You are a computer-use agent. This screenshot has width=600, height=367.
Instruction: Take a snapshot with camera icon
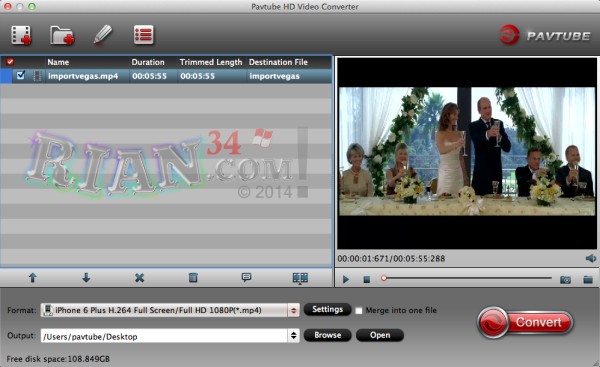point(565,280)
